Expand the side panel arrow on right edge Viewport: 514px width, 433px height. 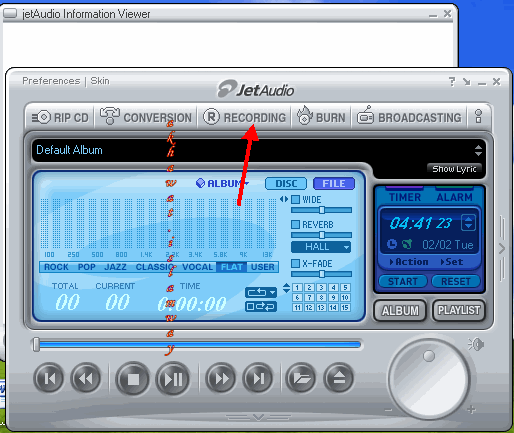point(502,249)
